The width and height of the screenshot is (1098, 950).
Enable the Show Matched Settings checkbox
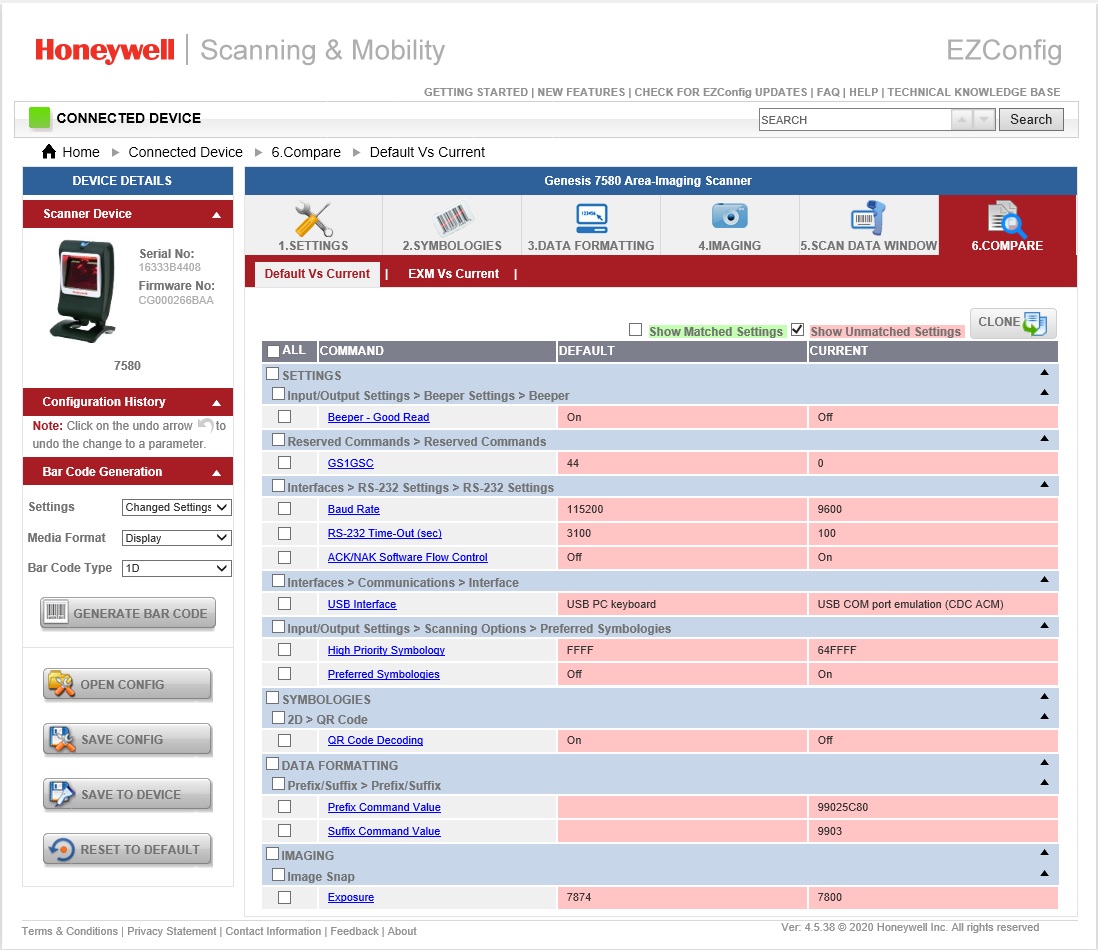(x=635, y=330)
